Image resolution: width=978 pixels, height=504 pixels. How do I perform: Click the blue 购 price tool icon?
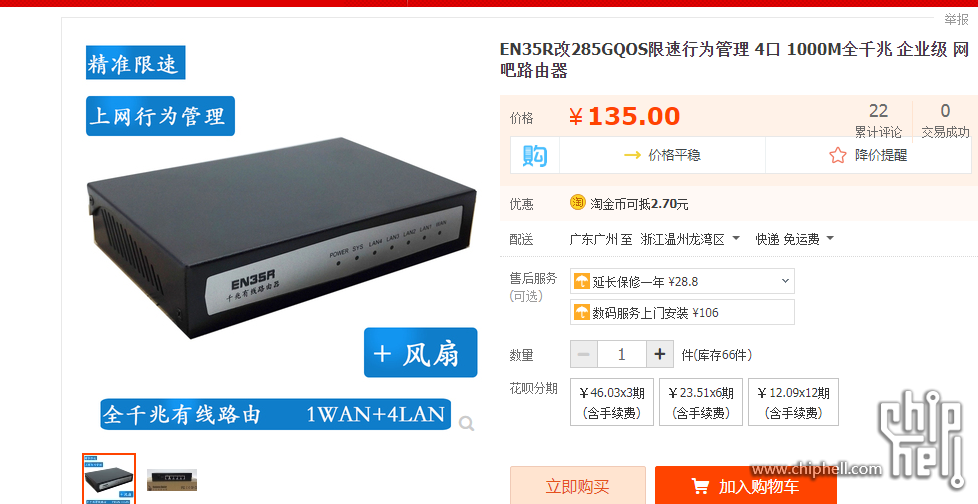[535, 155]
